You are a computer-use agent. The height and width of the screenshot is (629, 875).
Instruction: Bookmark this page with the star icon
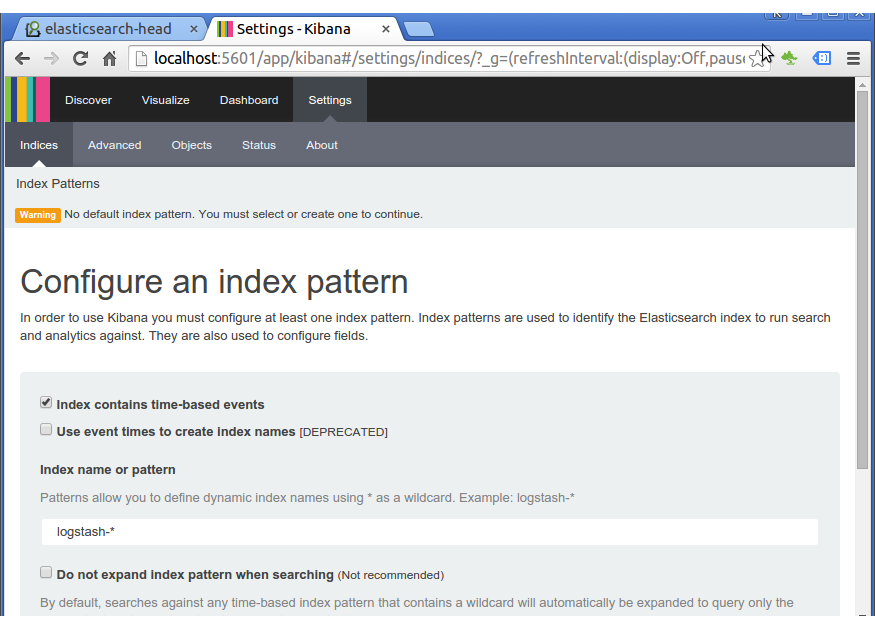pyautogui.click(x=757, y=59)
